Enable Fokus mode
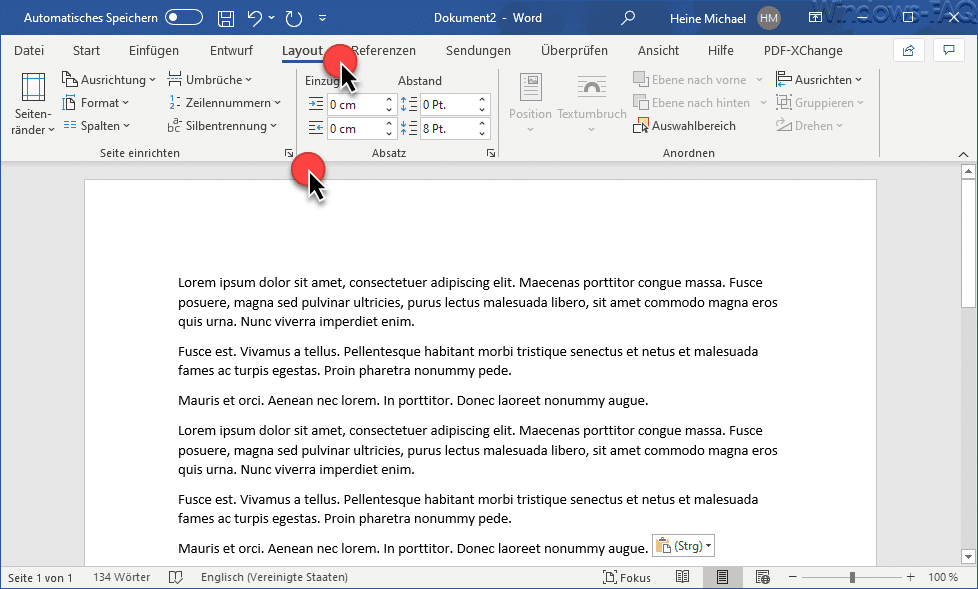Screen dimensions: 978x589 tap(627, 578)
